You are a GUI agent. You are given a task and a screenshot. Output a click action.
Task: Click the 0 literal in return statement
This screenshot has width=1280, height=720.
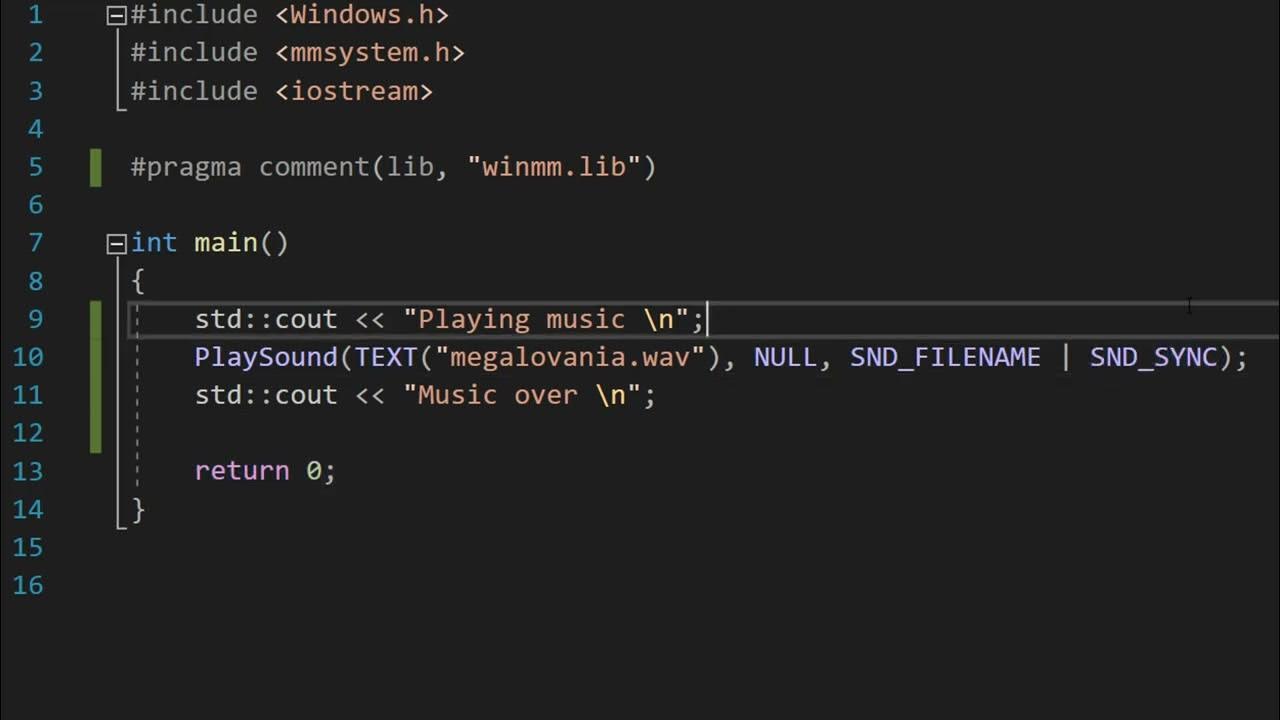click(313, 471)
